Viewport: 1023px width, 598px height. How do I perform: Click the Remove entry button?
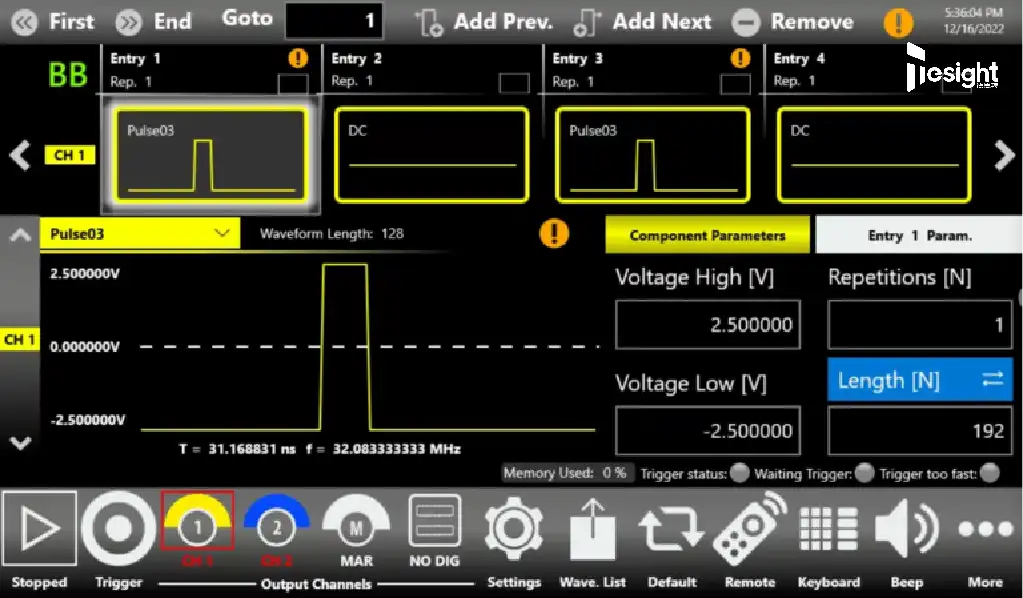click(793, 21)
